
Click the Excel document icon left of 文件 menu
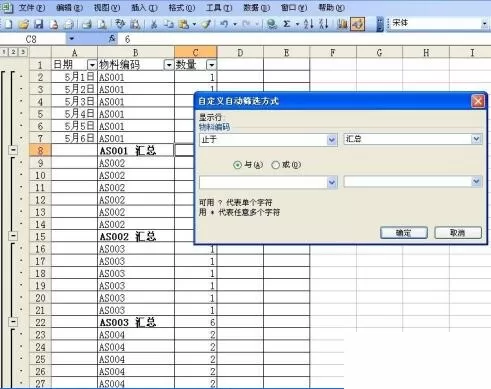point(7,7)
